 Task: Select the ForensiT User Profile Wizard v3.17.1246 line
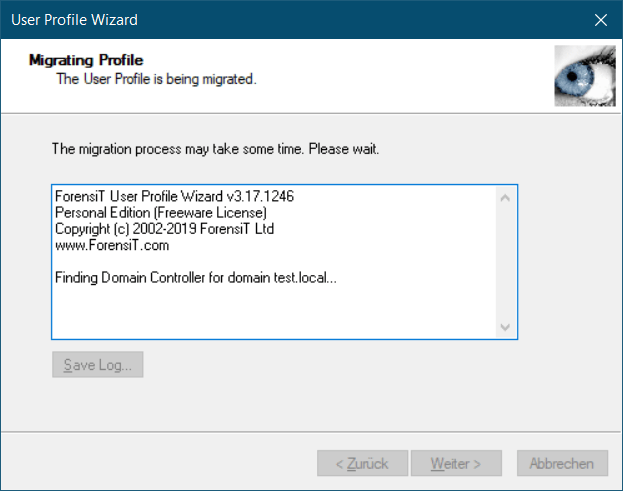click(174, 196)
